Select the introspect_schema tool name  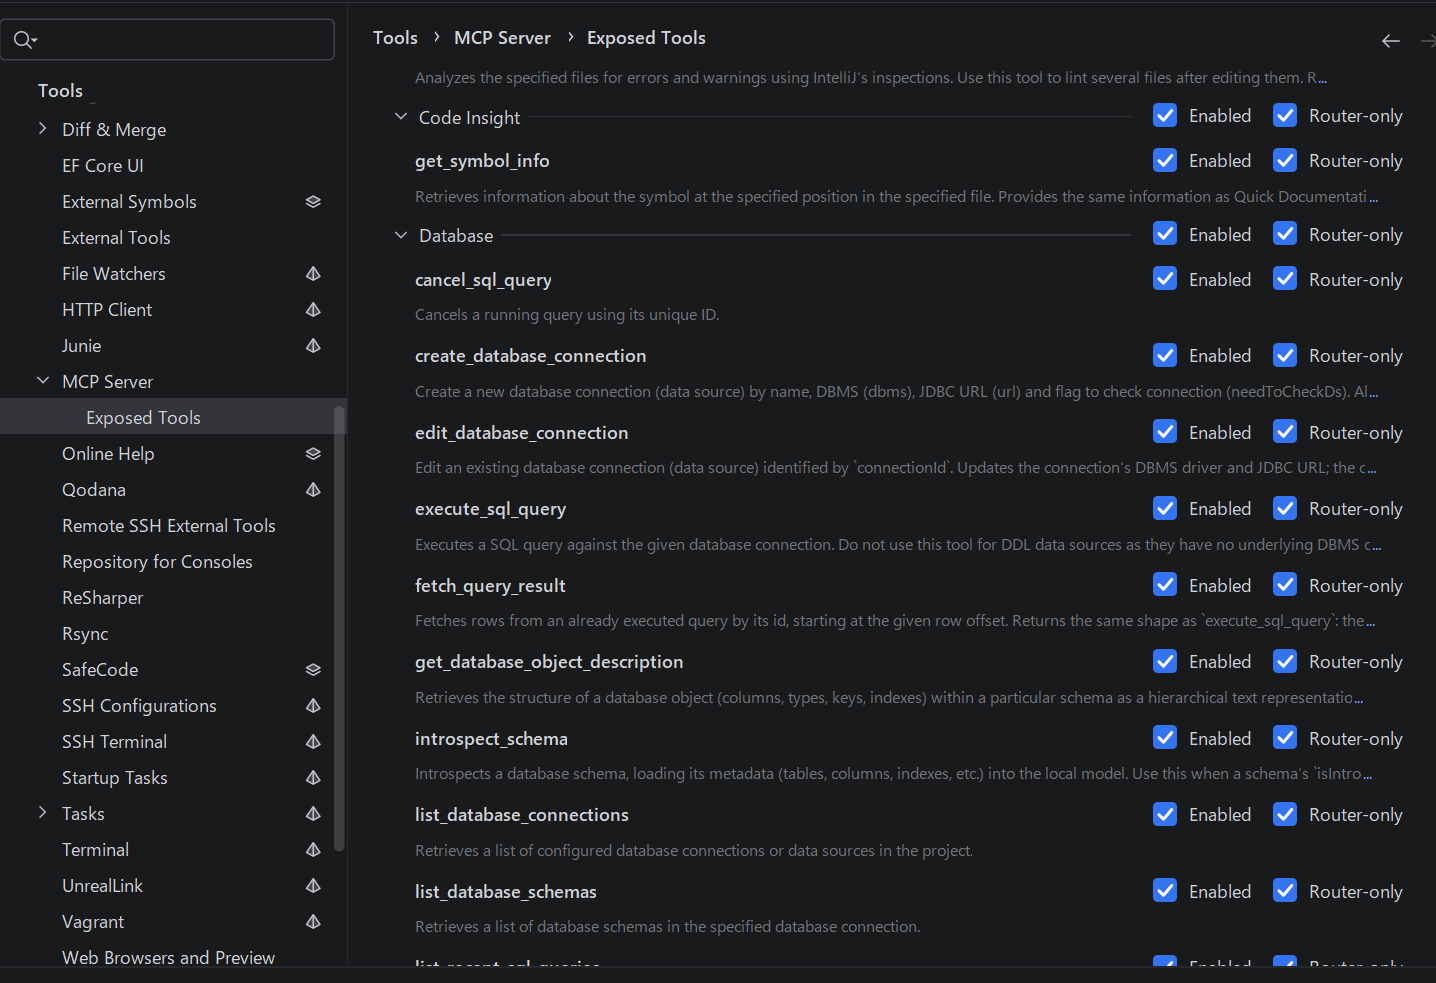click(x=491, y=739)
